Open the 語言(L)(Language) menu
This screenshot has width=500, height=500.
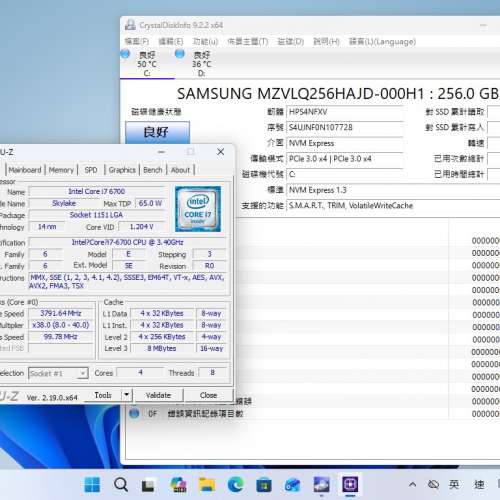(382, 41)
